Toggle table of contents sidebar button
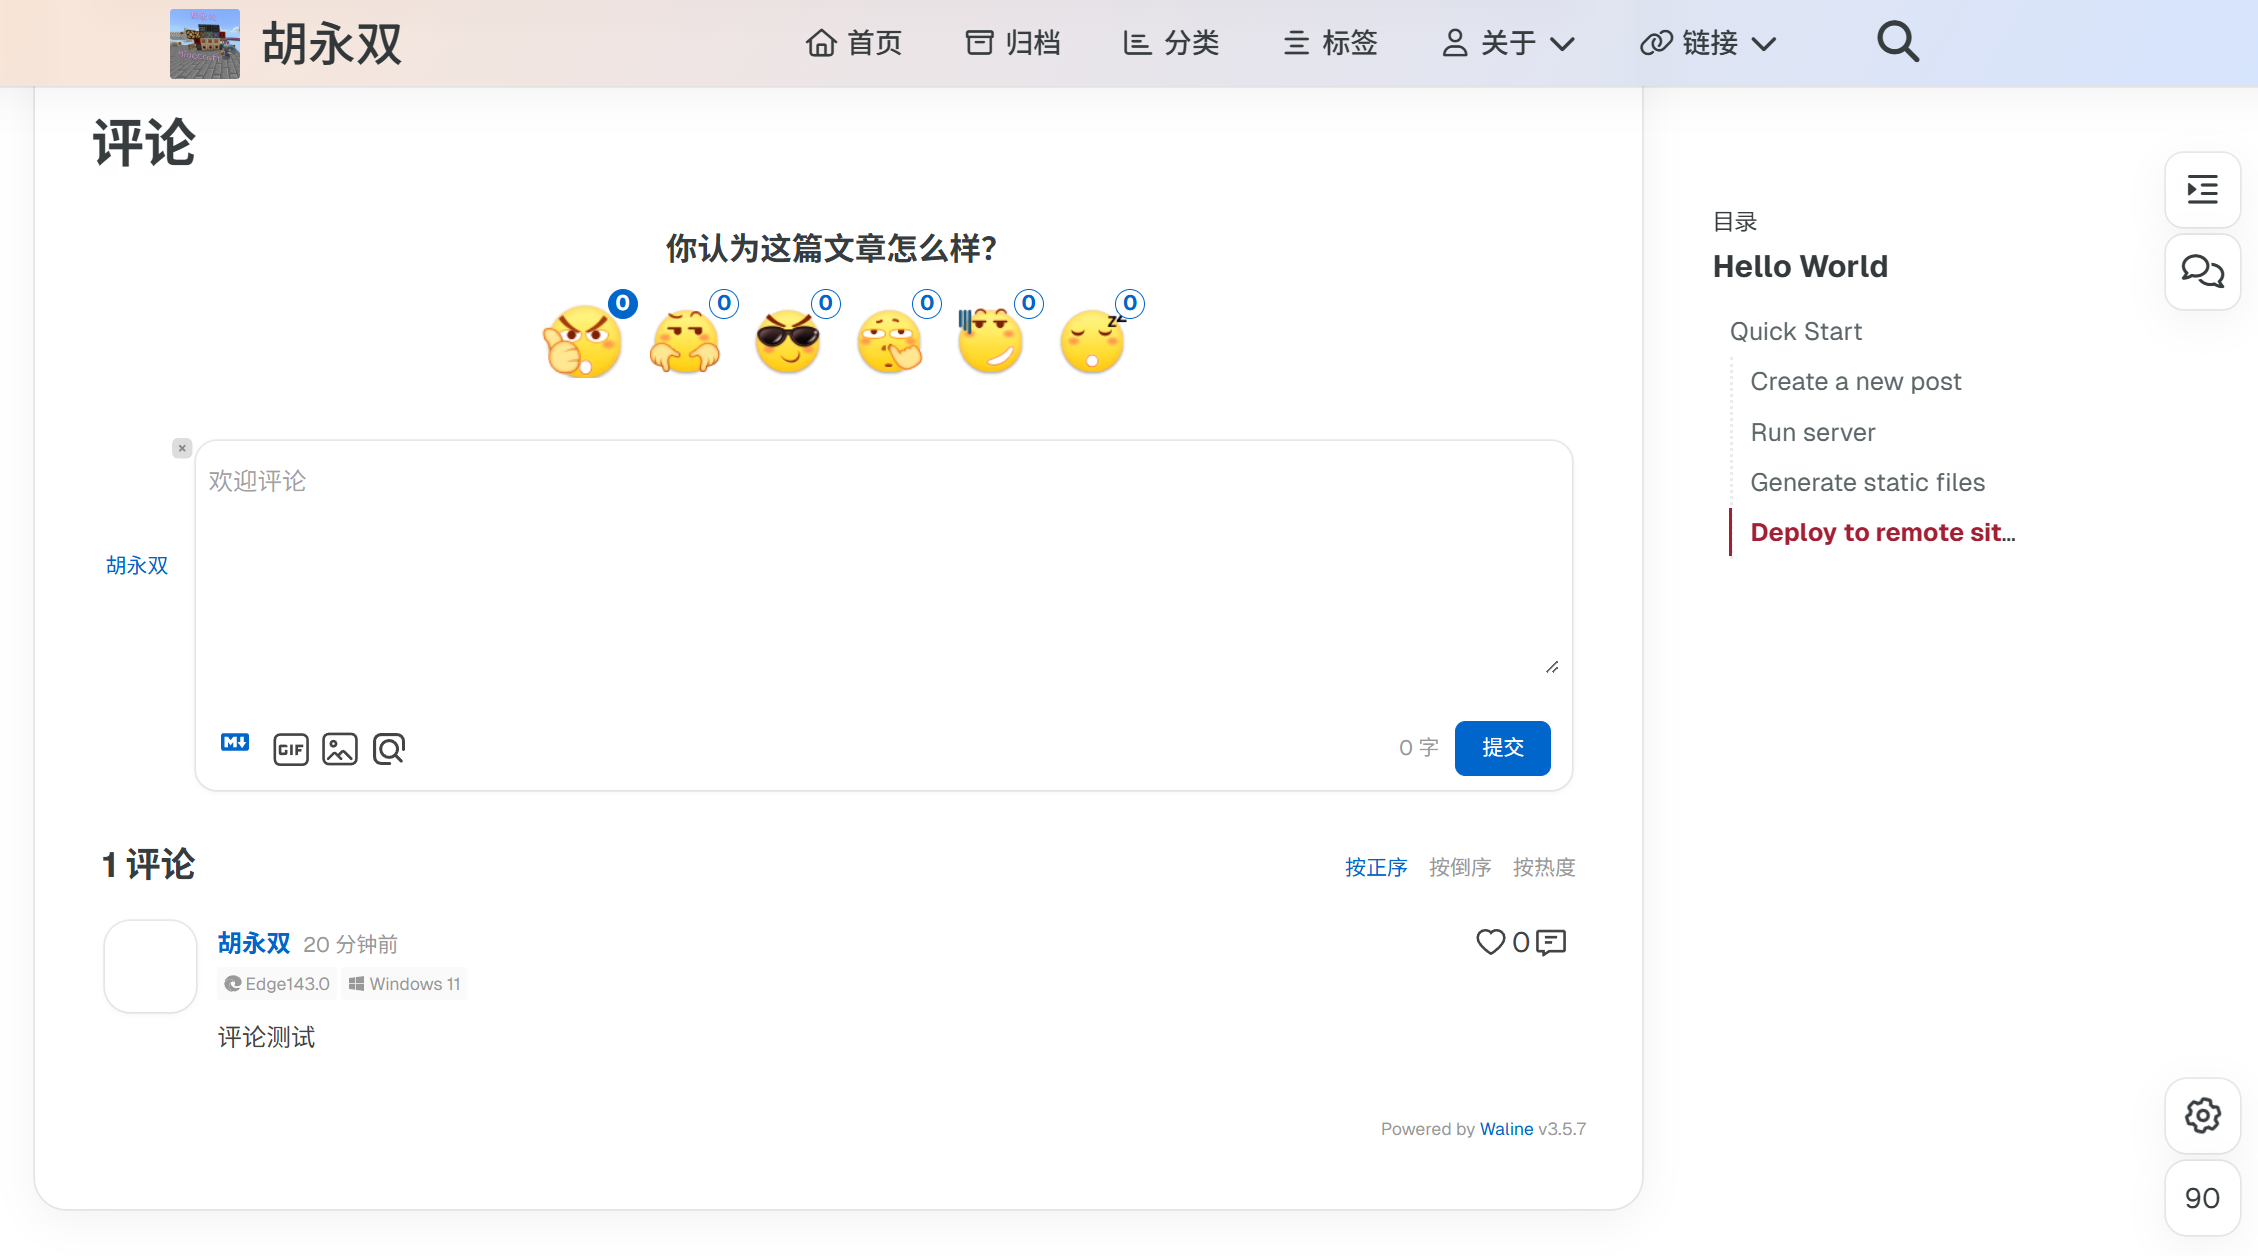 pyautogui.click(x=2202, y=190)
